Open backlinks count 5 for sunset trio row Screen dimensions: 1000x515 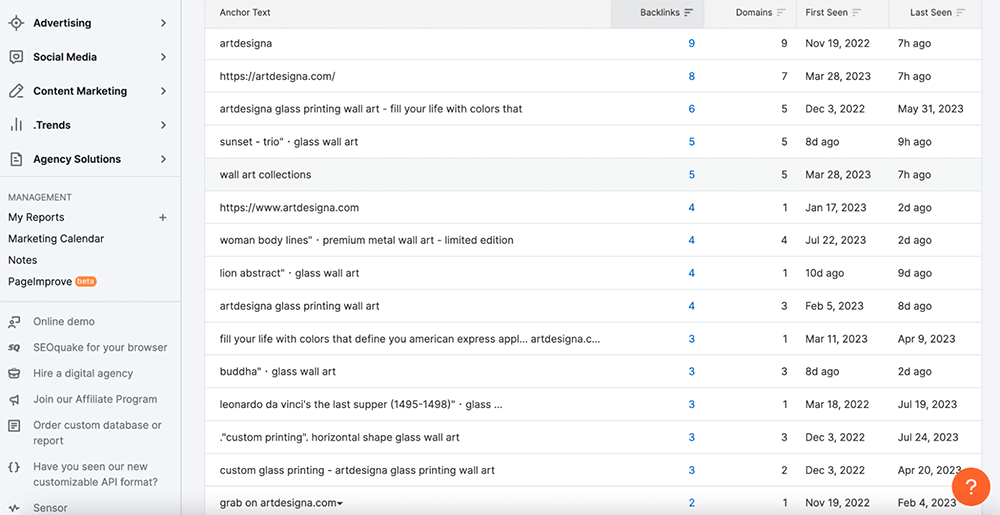coord(691,142)
